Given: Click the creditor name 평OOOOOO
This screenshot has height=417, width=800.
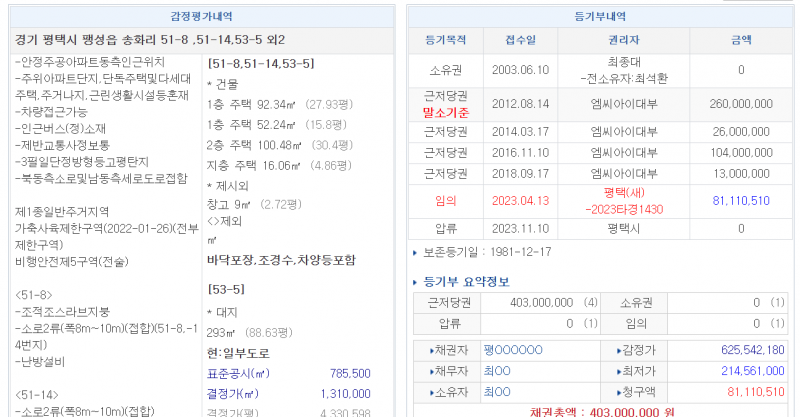Looking at the screenshot, I should click(x=512, y=350).
